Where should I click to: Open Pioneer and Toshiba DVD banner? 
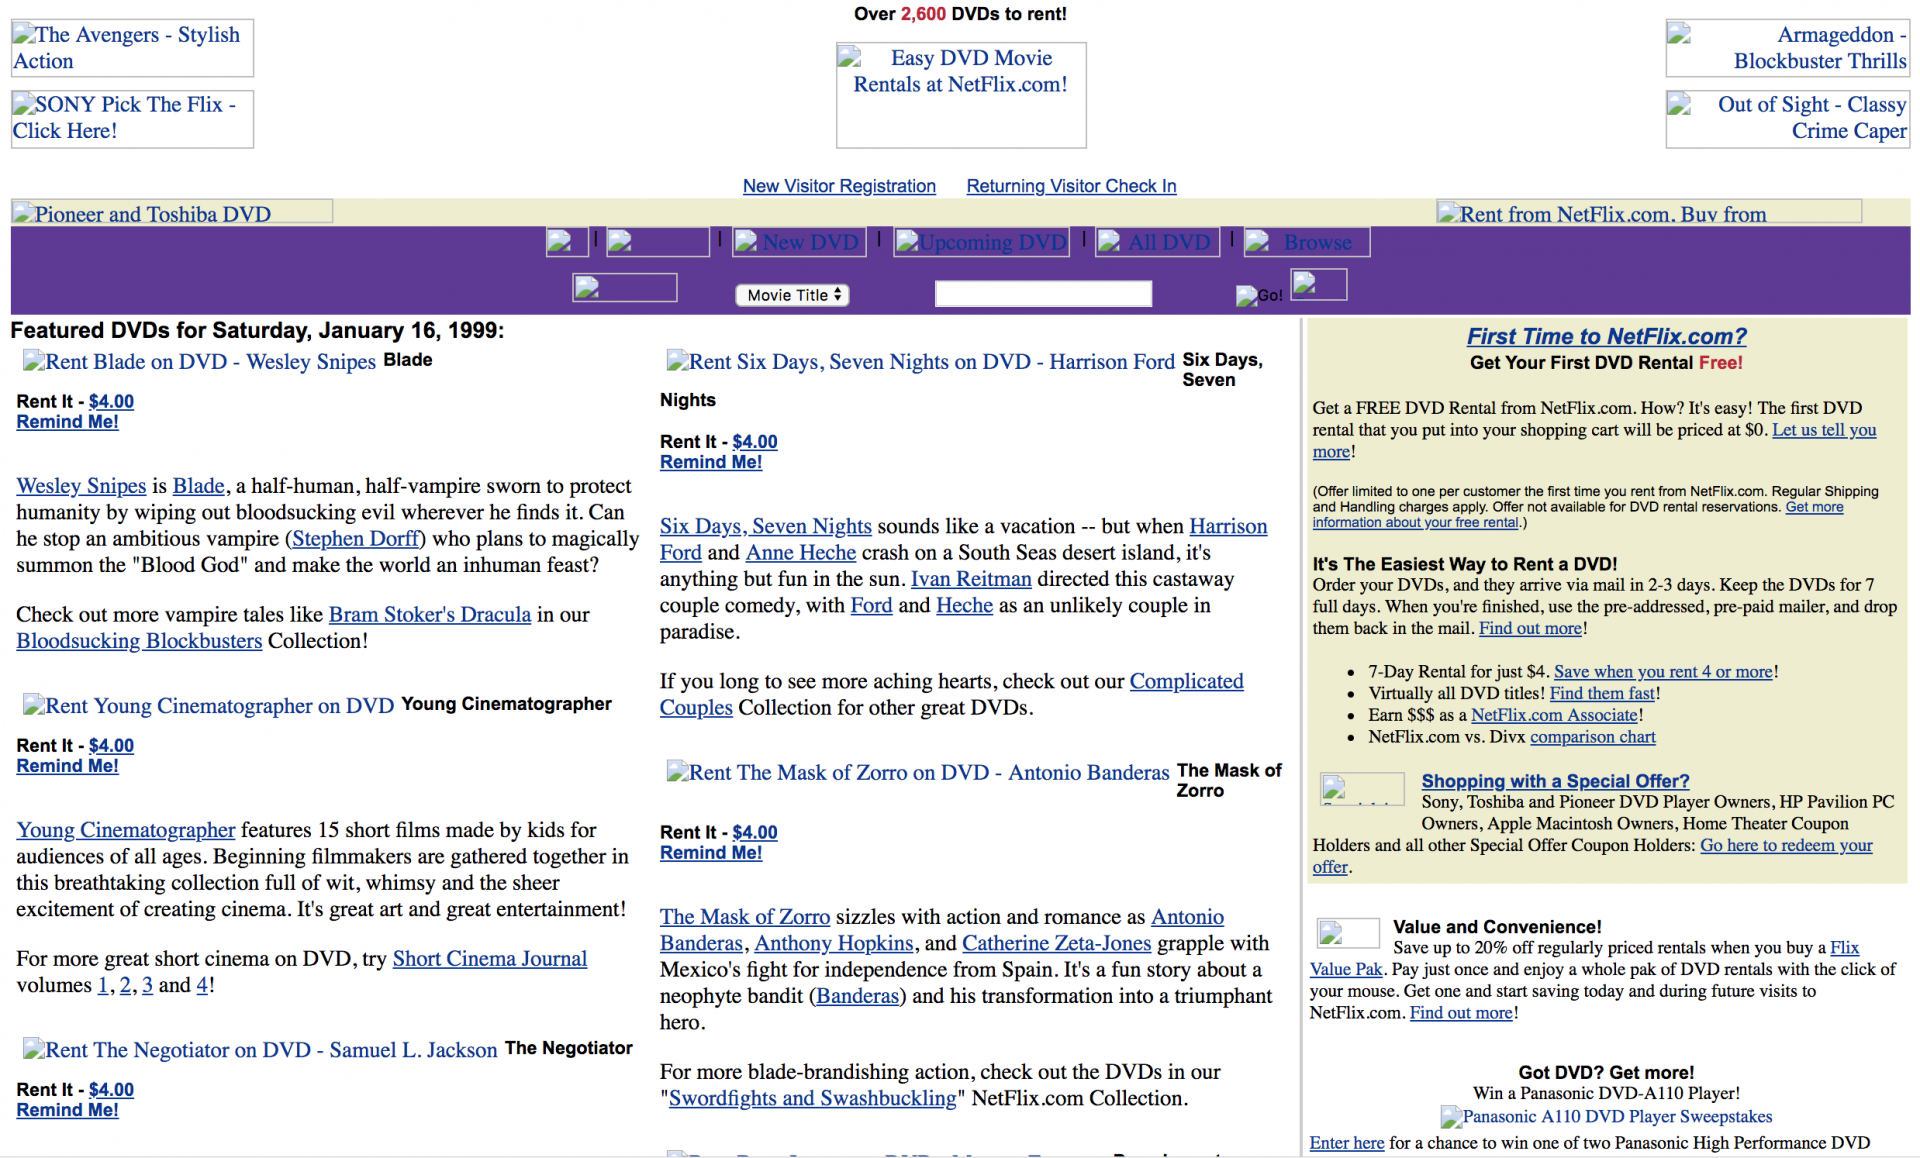(172, 212)
